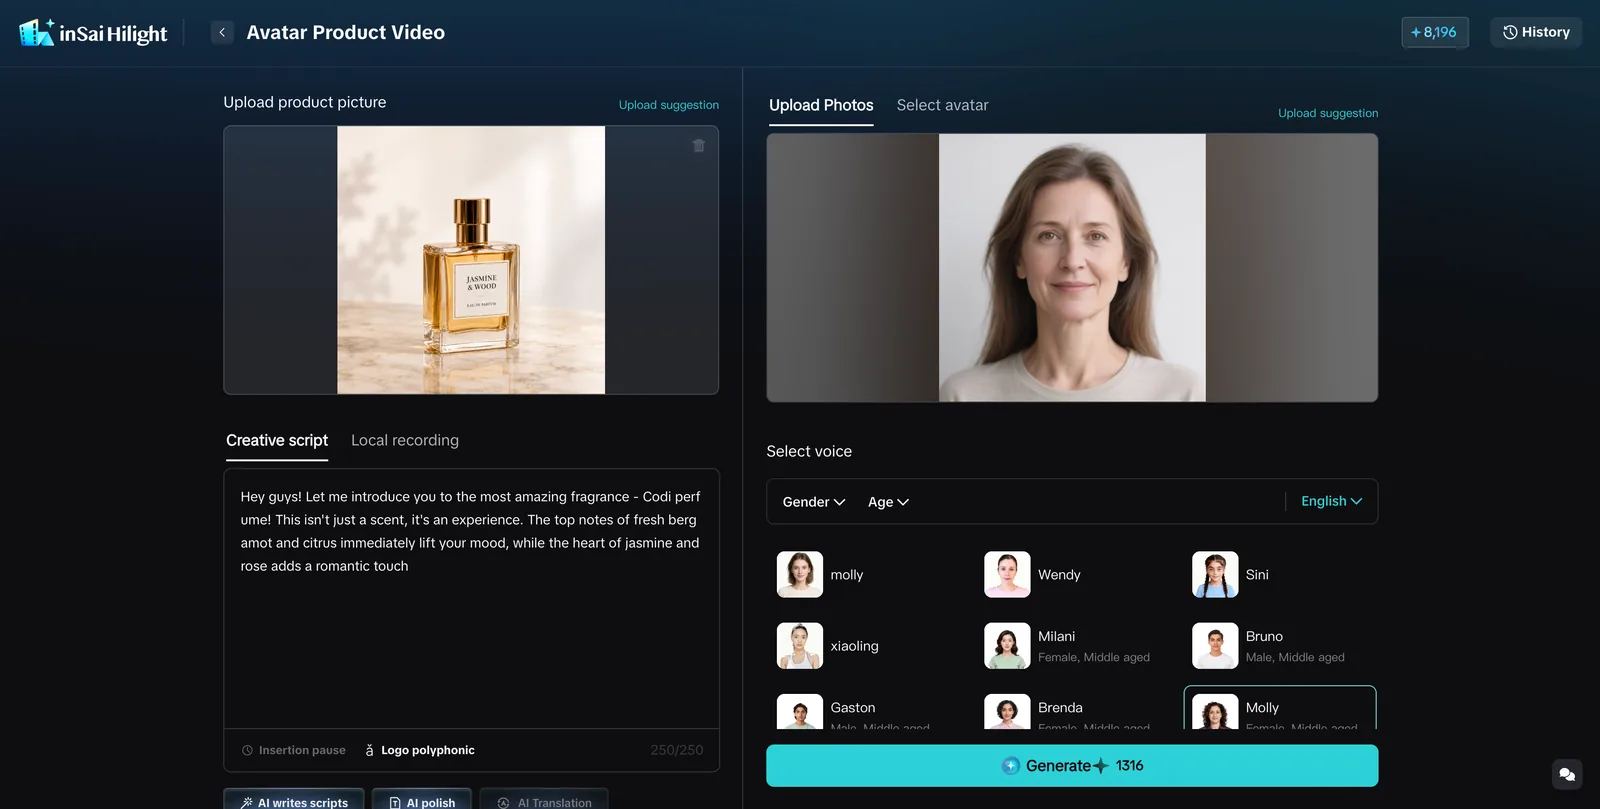Expand the Age filter dropdown
Viewport: 1600px width, 809px height.
[888, 502]
